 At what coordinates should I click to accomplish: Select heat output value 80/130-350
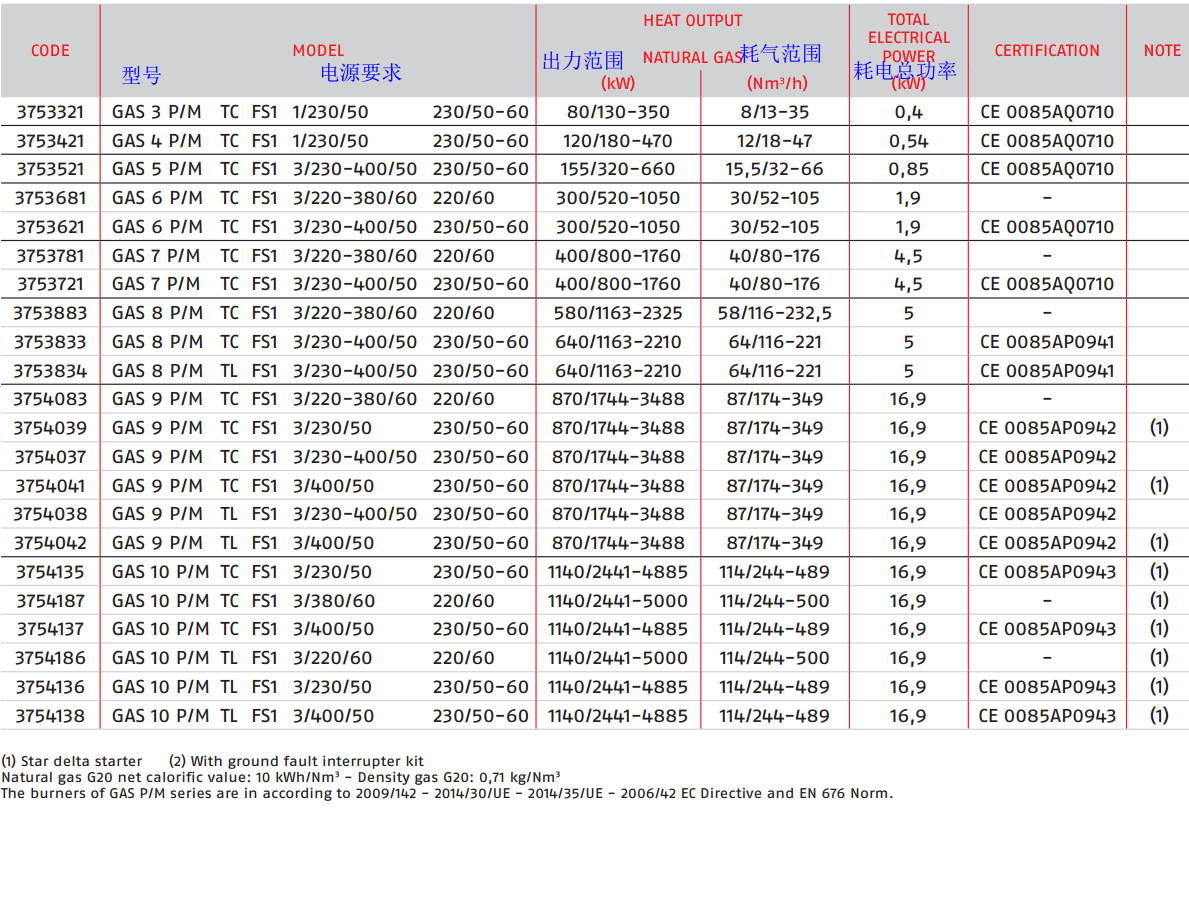(x=618, y=112)
